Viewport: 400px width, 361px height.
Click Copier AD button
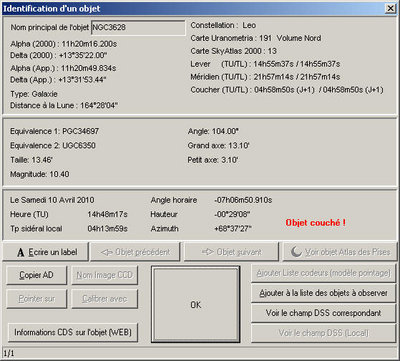click(x=36, y=275)
